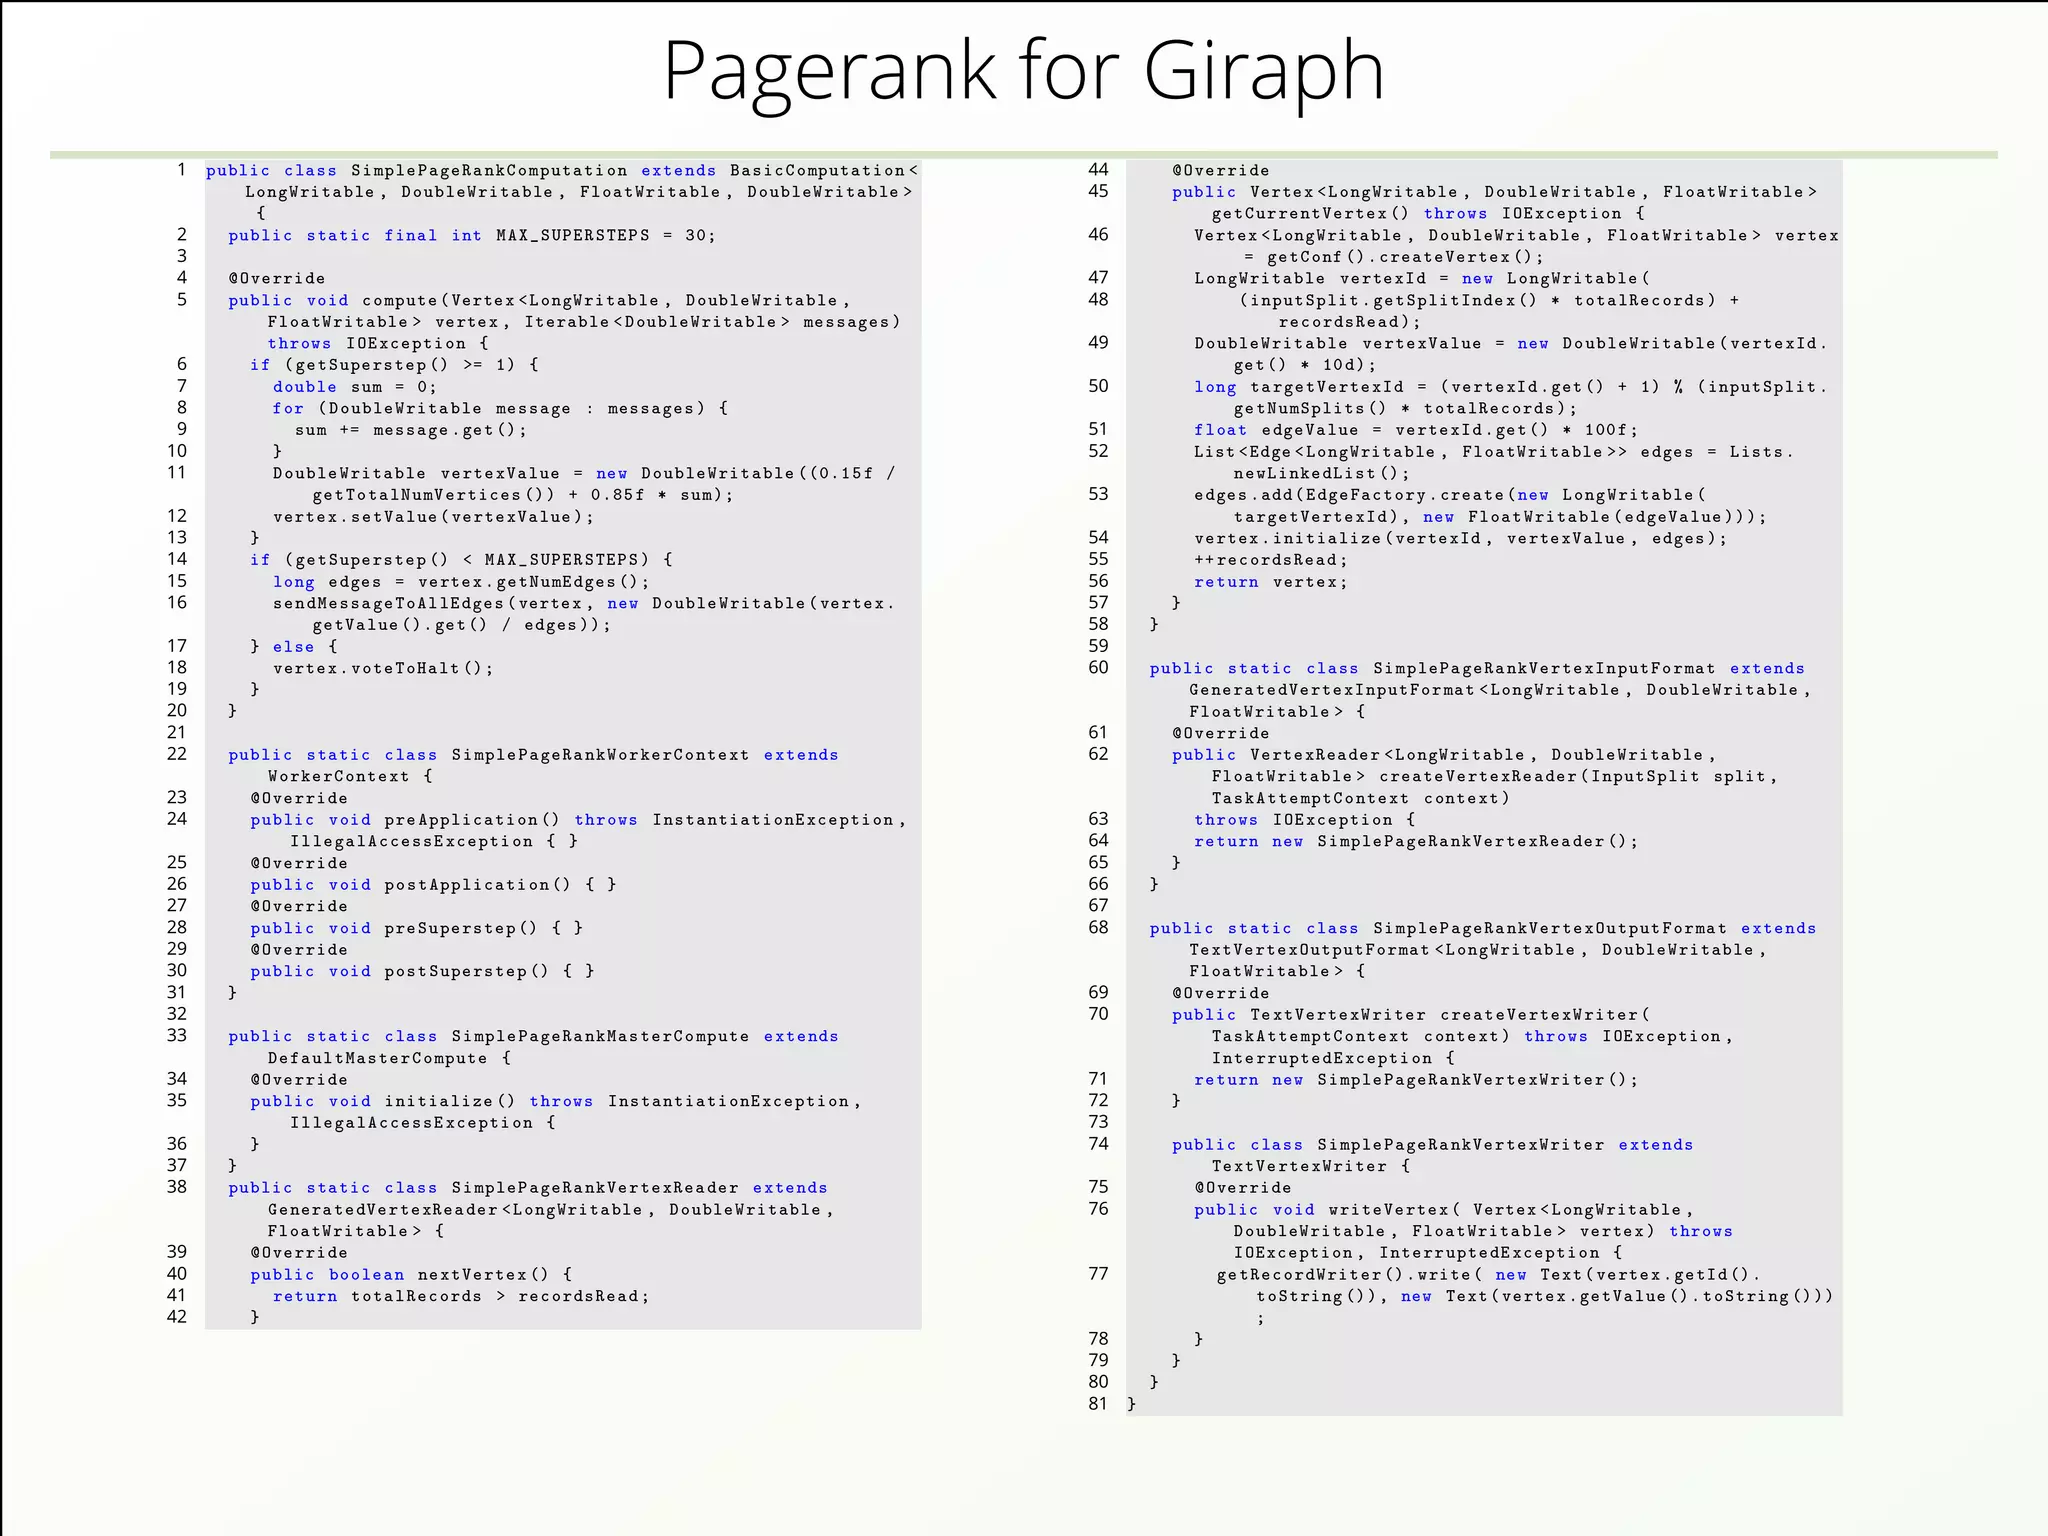Click 'SimplePageRankVertexReader' on line 38
The height and width of the screenshot is (1536, 2048).
pos(595,1188)
